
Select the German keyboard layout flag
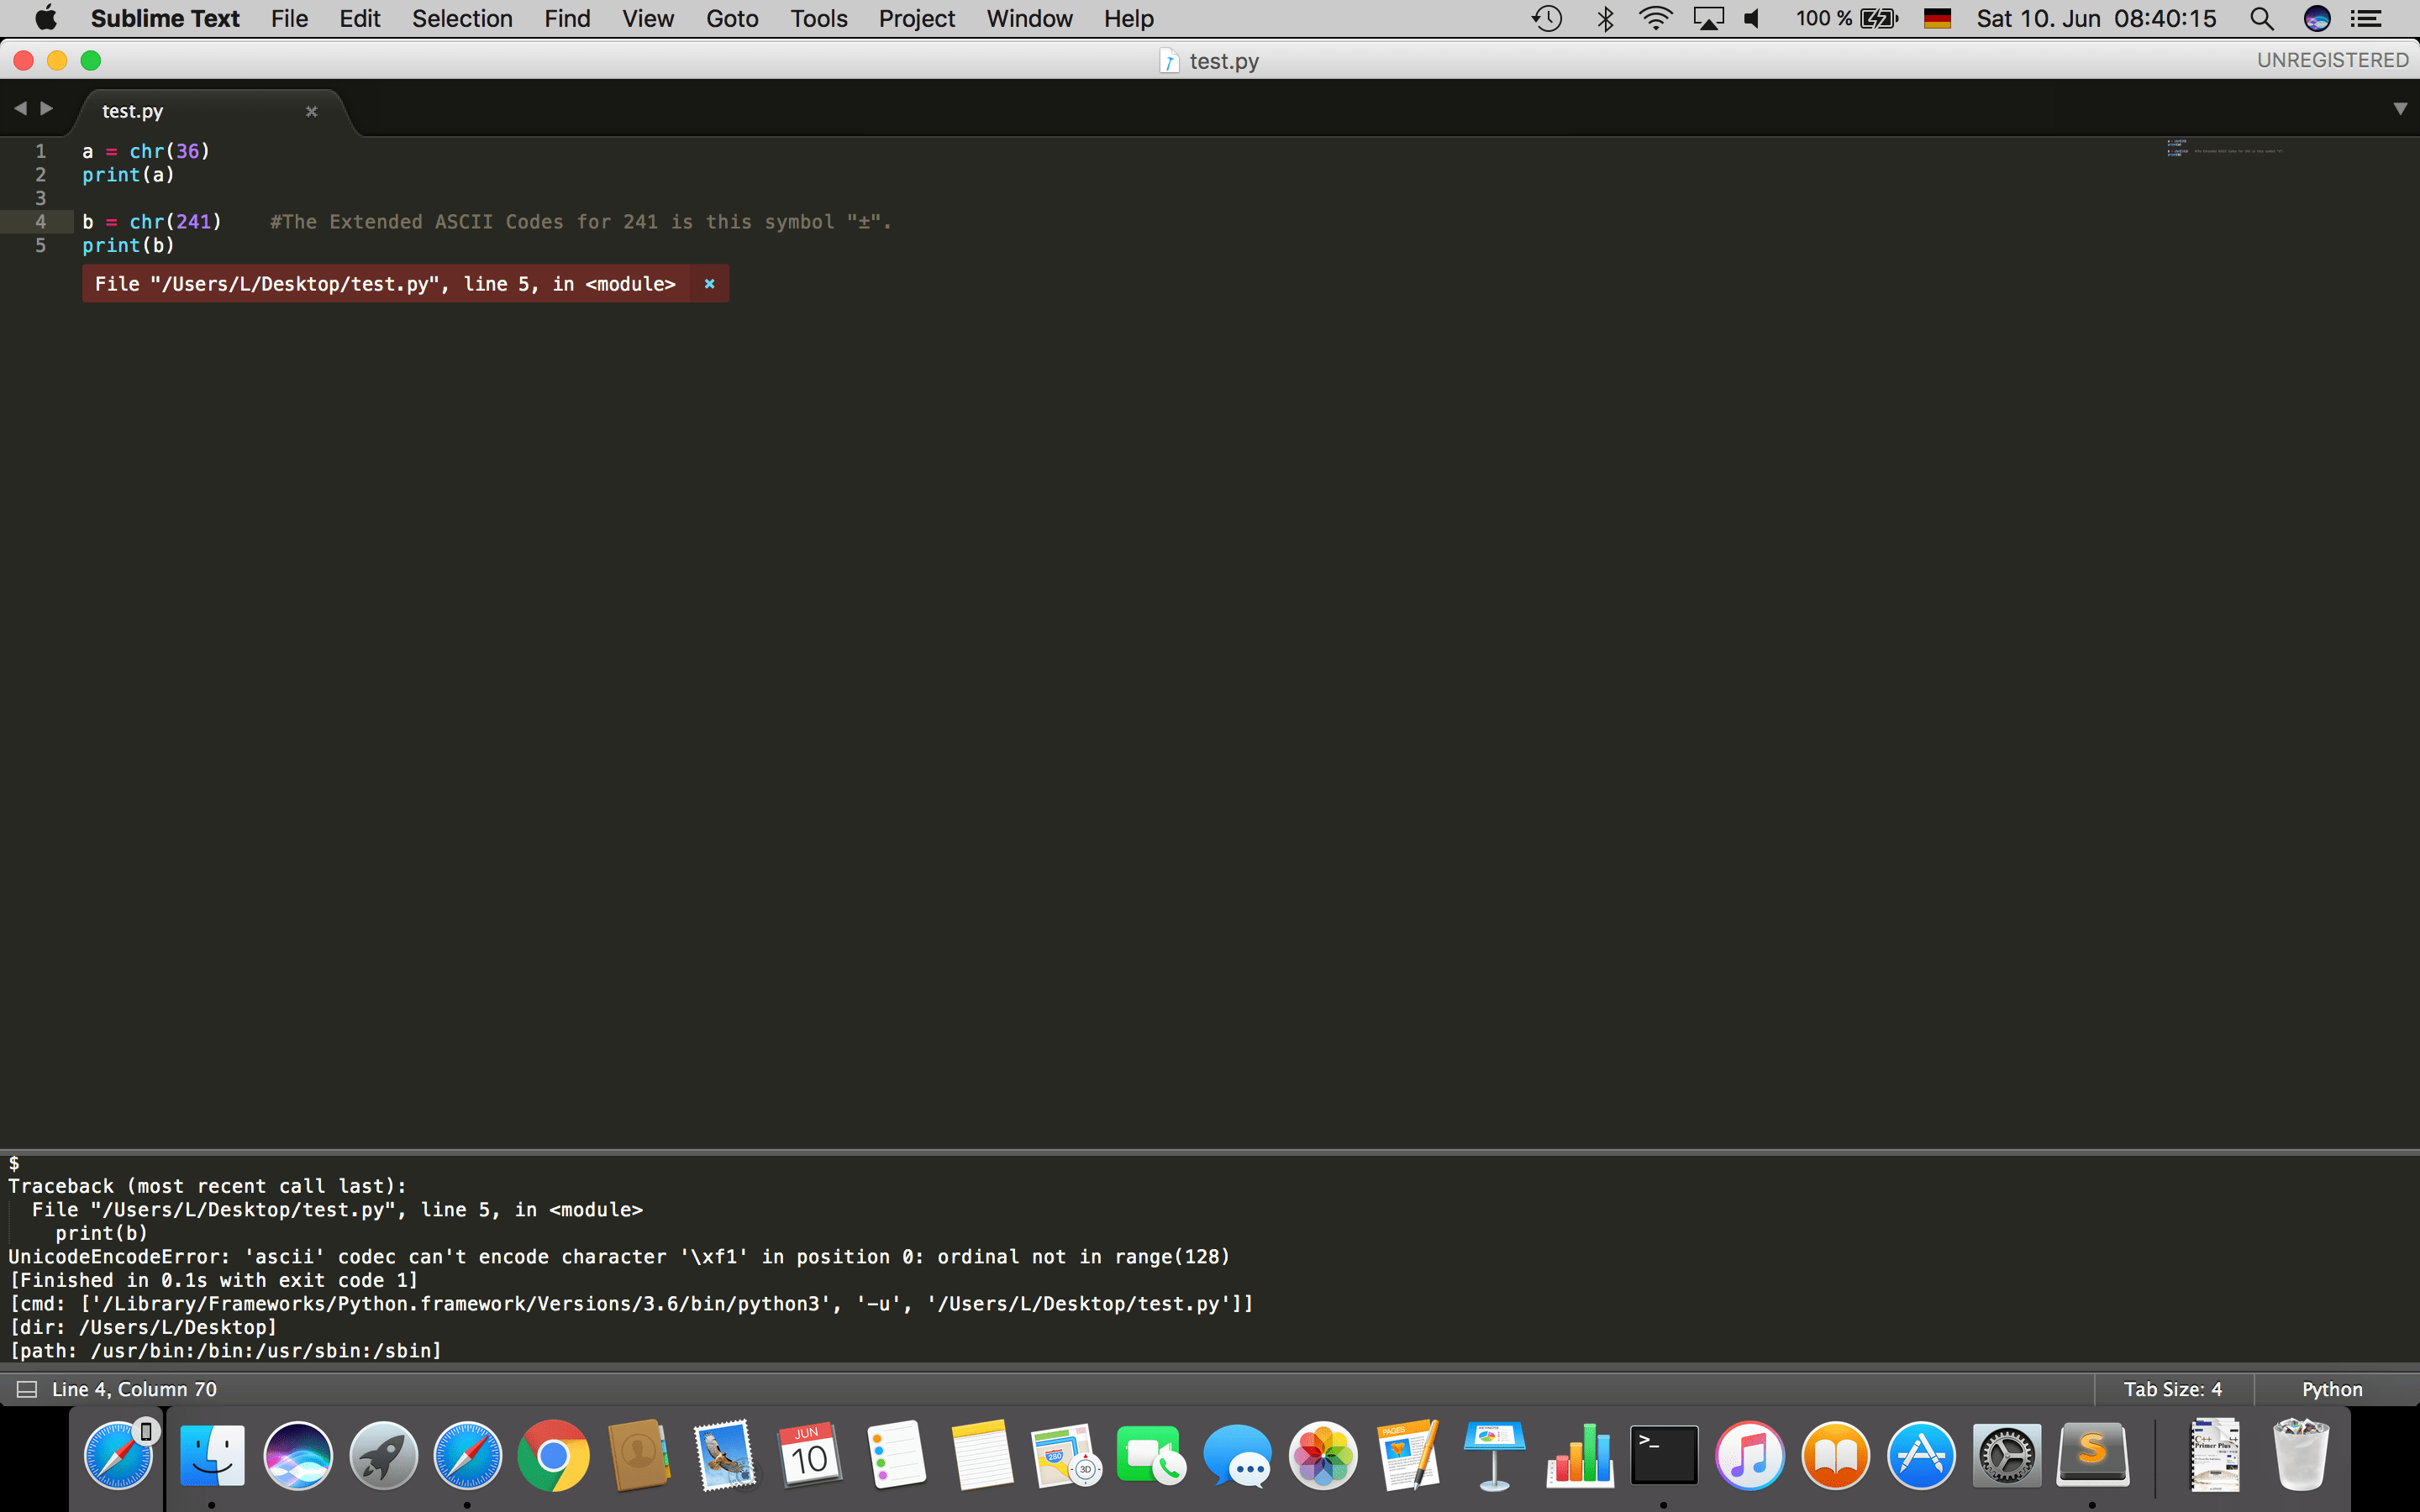pos(1938,18)
